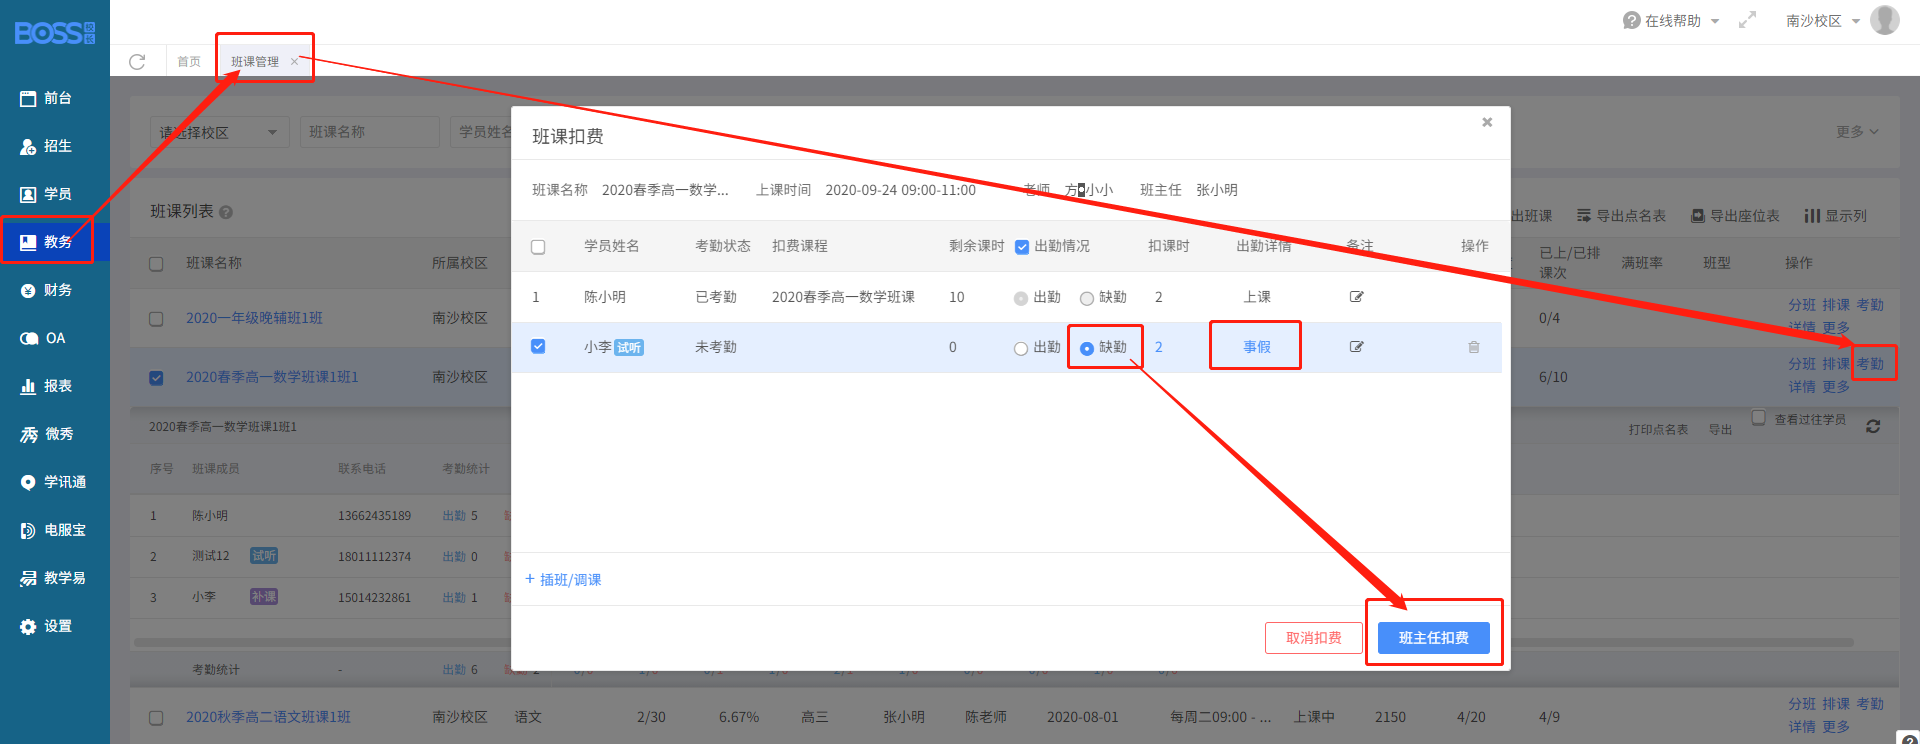Click 排课 for 2020秋季高二语文班课1班
Viewport: 1920px width, 744px height.
[1836, 704]
